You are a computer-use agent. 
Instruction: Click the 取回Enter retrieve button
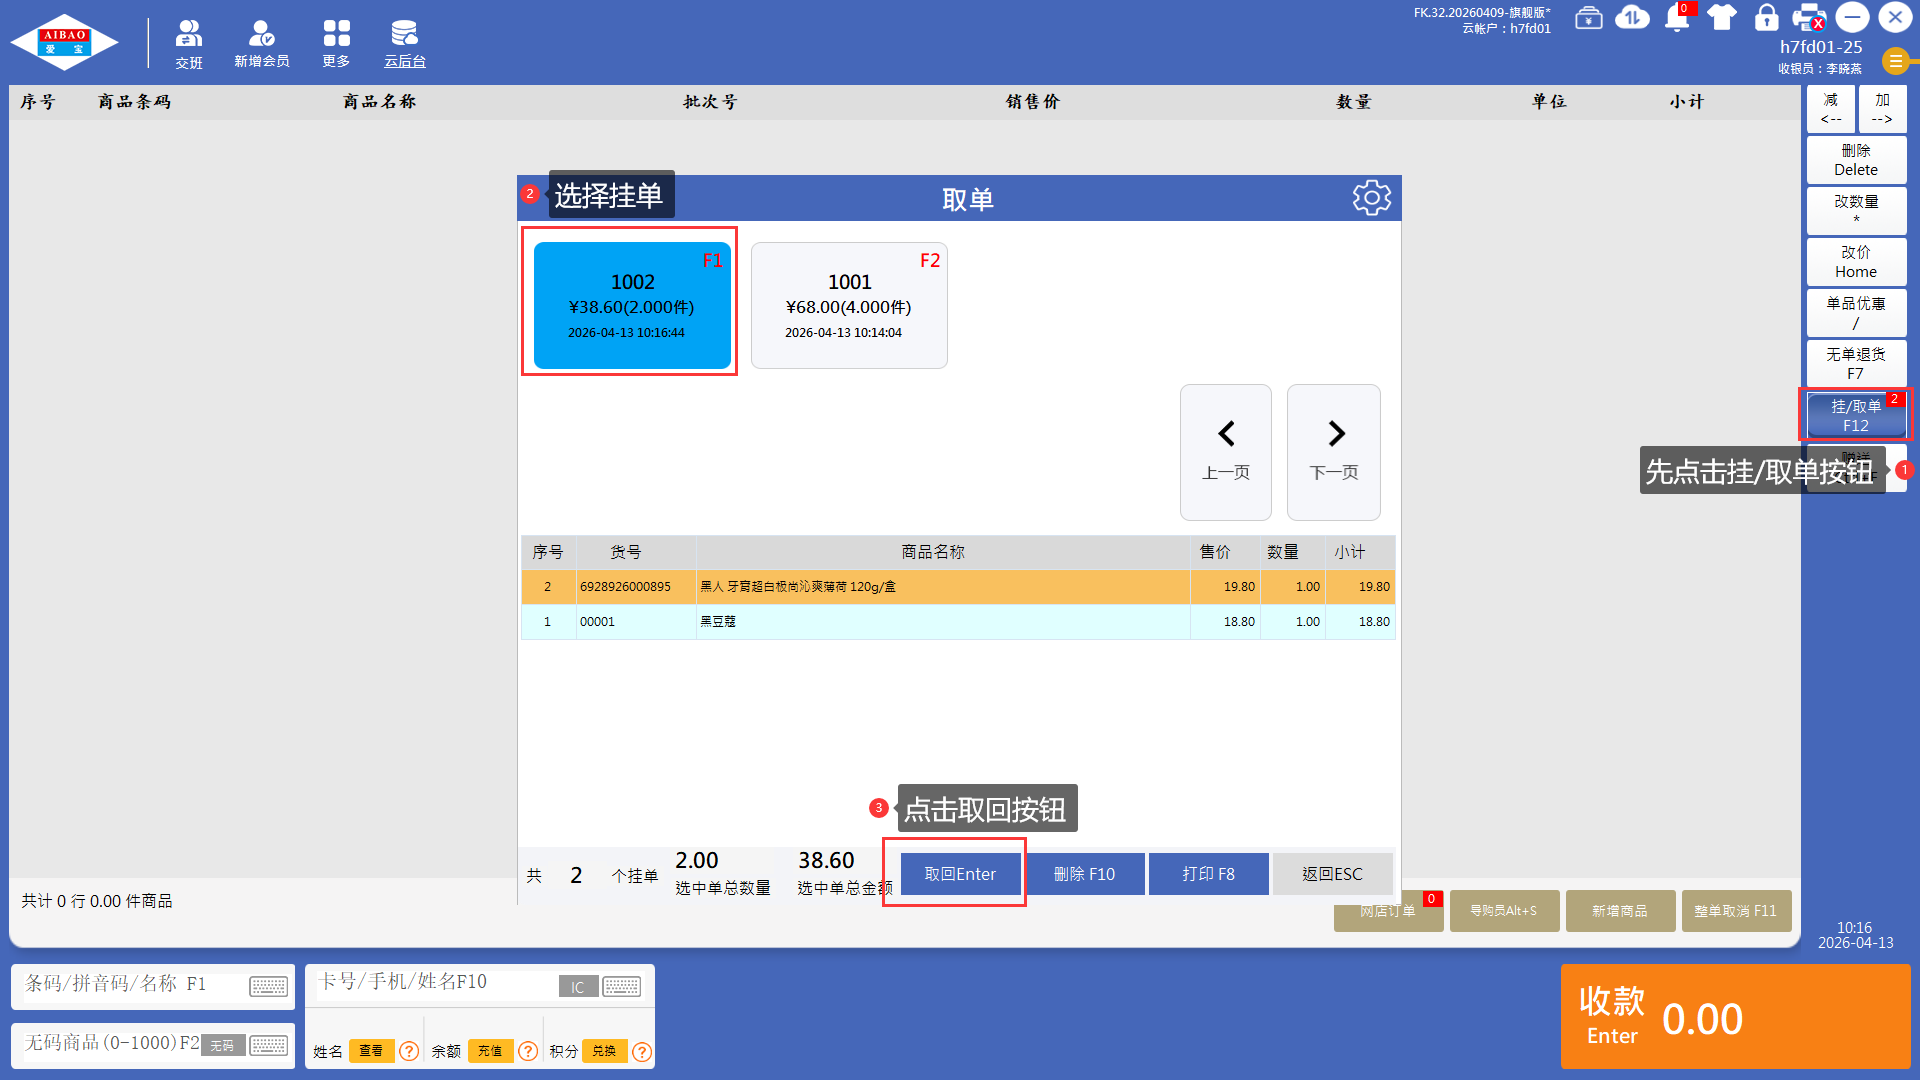pyautogui.click(x=960, y=874)
